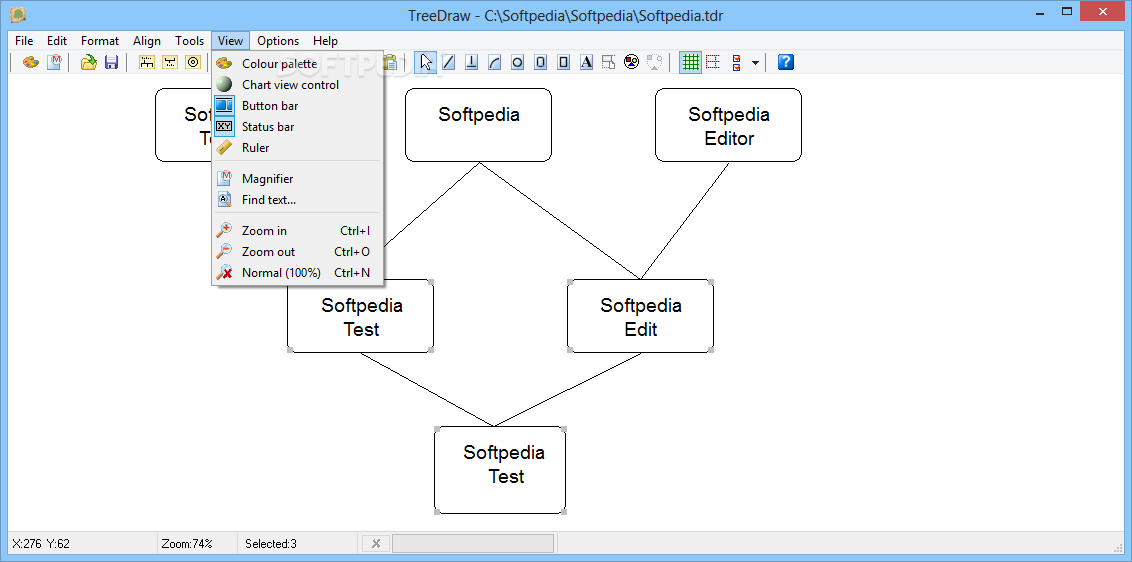Select the diagonal line drawing tool
The height and width of the screenshot is (562, 1132).
pyautogui.click(x=448, y=62)
